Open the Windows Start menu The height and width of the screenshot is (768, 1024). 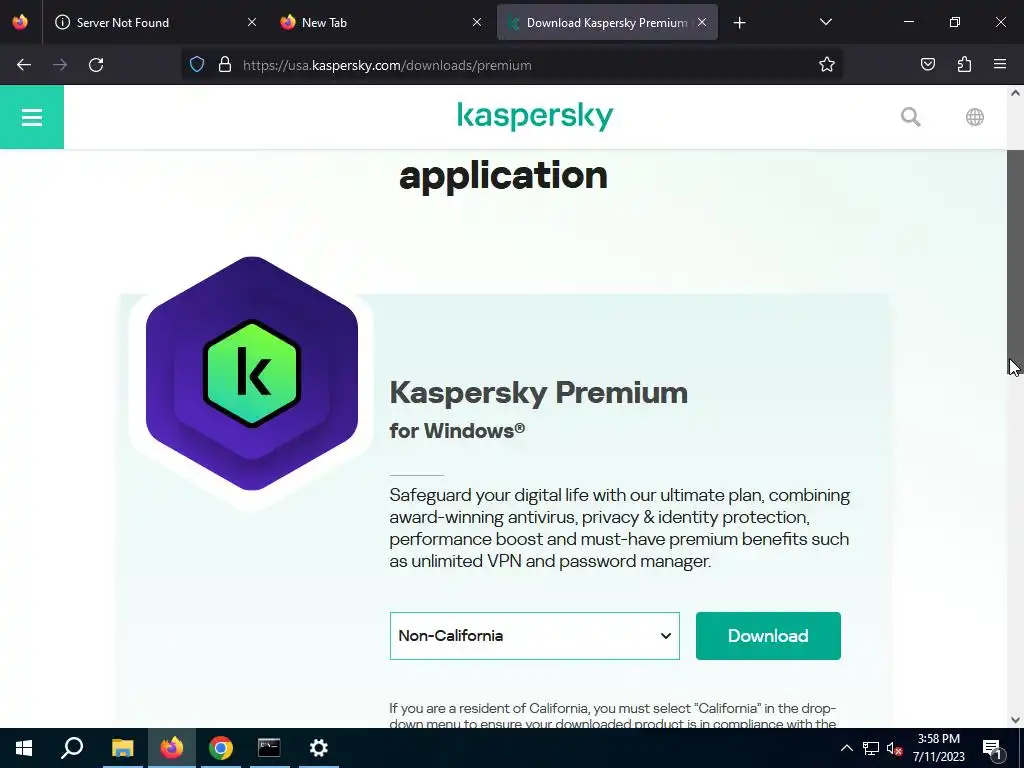pos(24,748)
